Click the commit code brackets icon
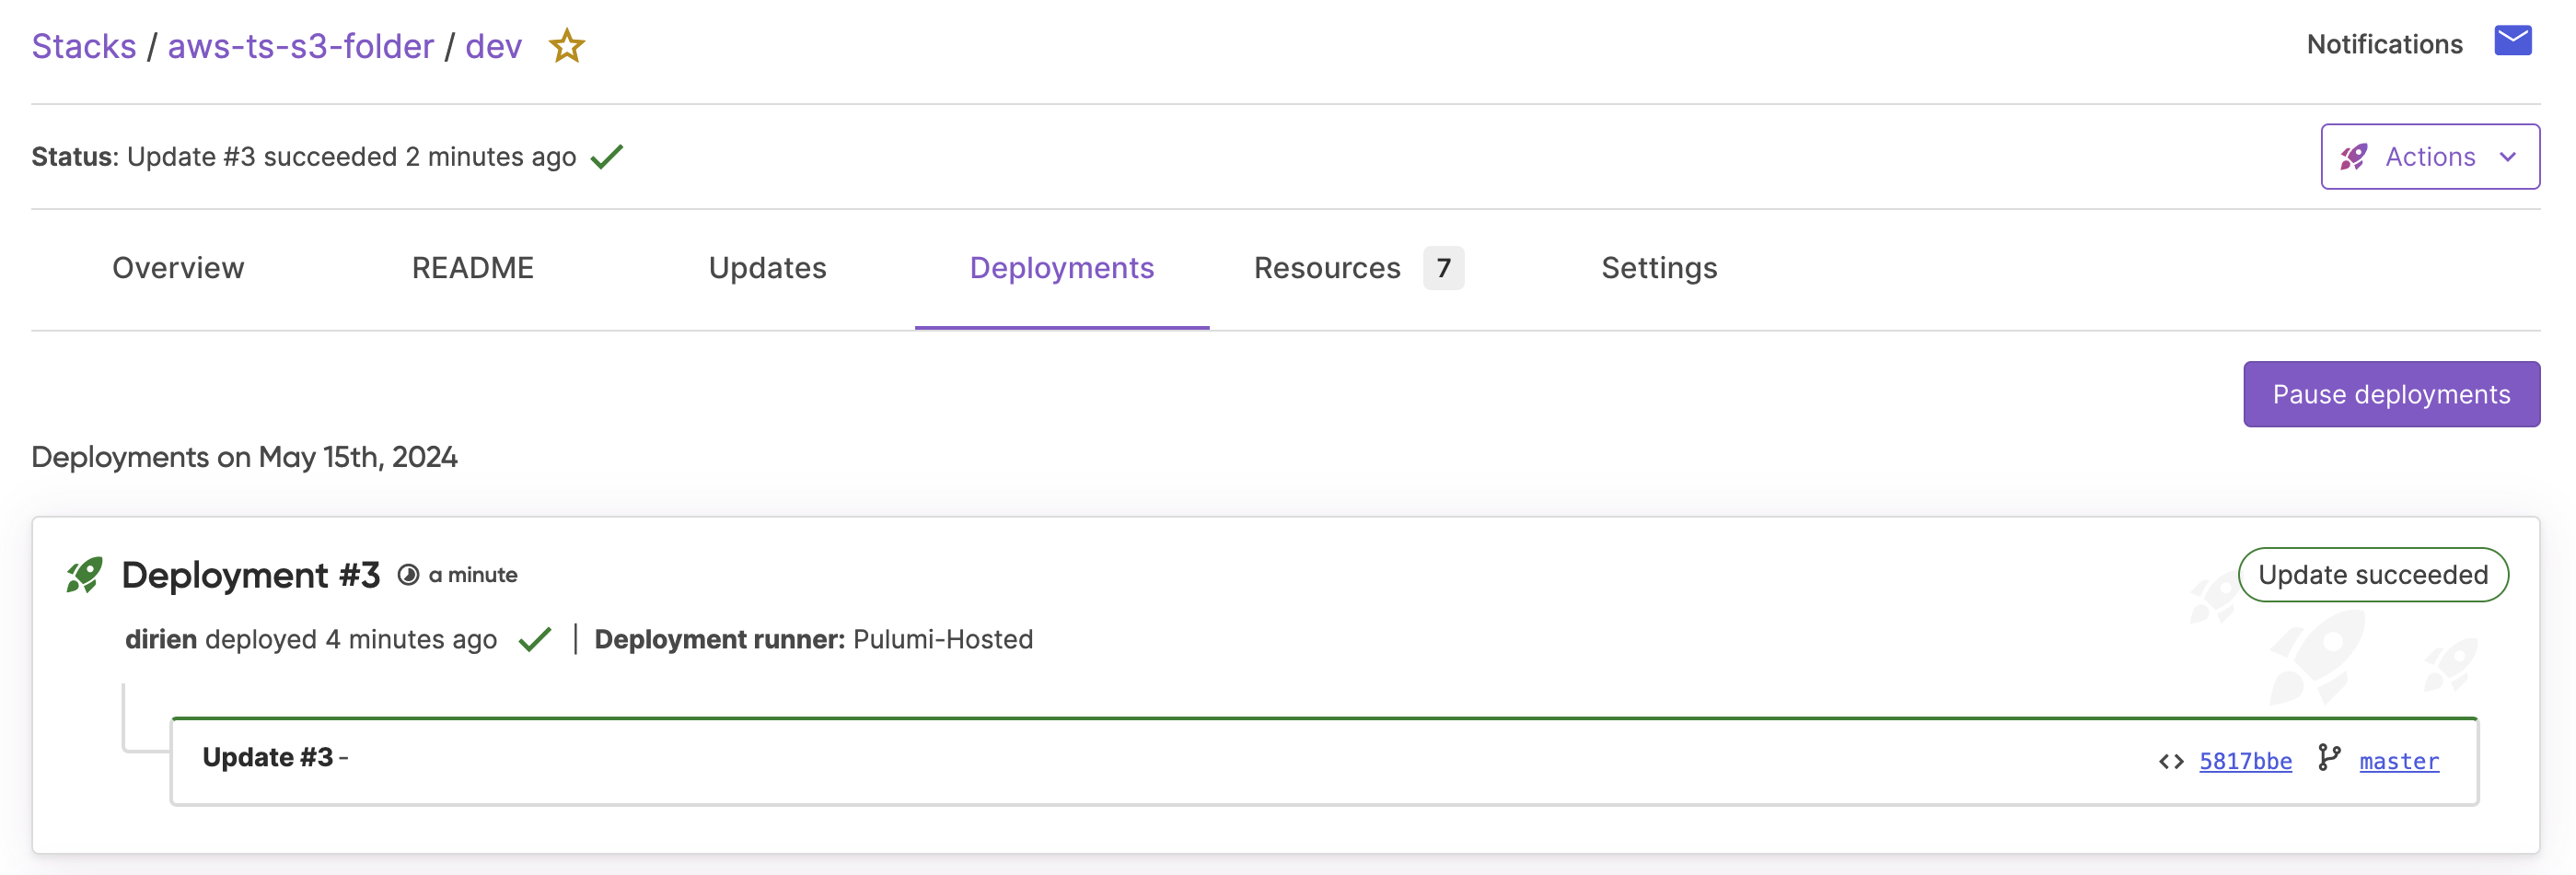Screen dimensions: 2576x875 2171,761
